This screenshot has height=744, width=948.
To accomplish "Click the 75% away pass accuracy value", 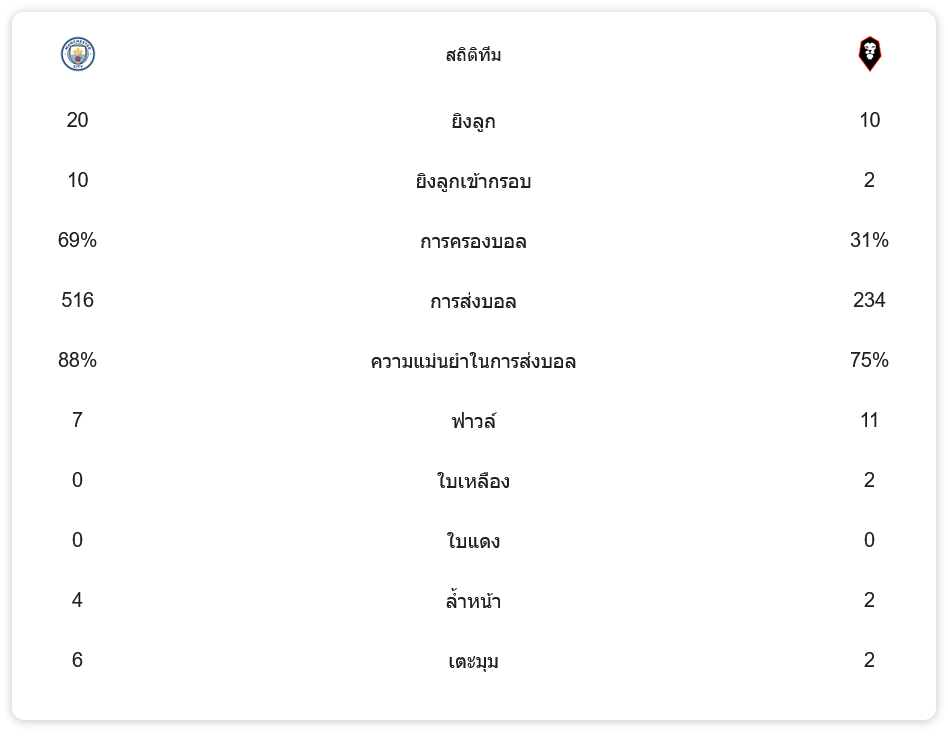I will pyautogui.click(x=869, y=360).
